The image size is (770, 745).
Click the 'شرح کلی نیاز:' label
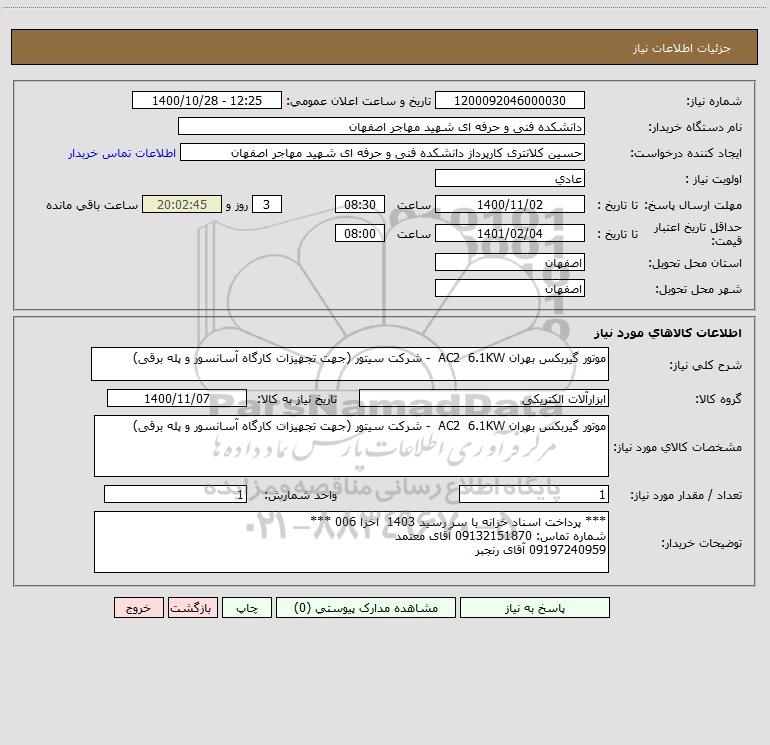706,365
